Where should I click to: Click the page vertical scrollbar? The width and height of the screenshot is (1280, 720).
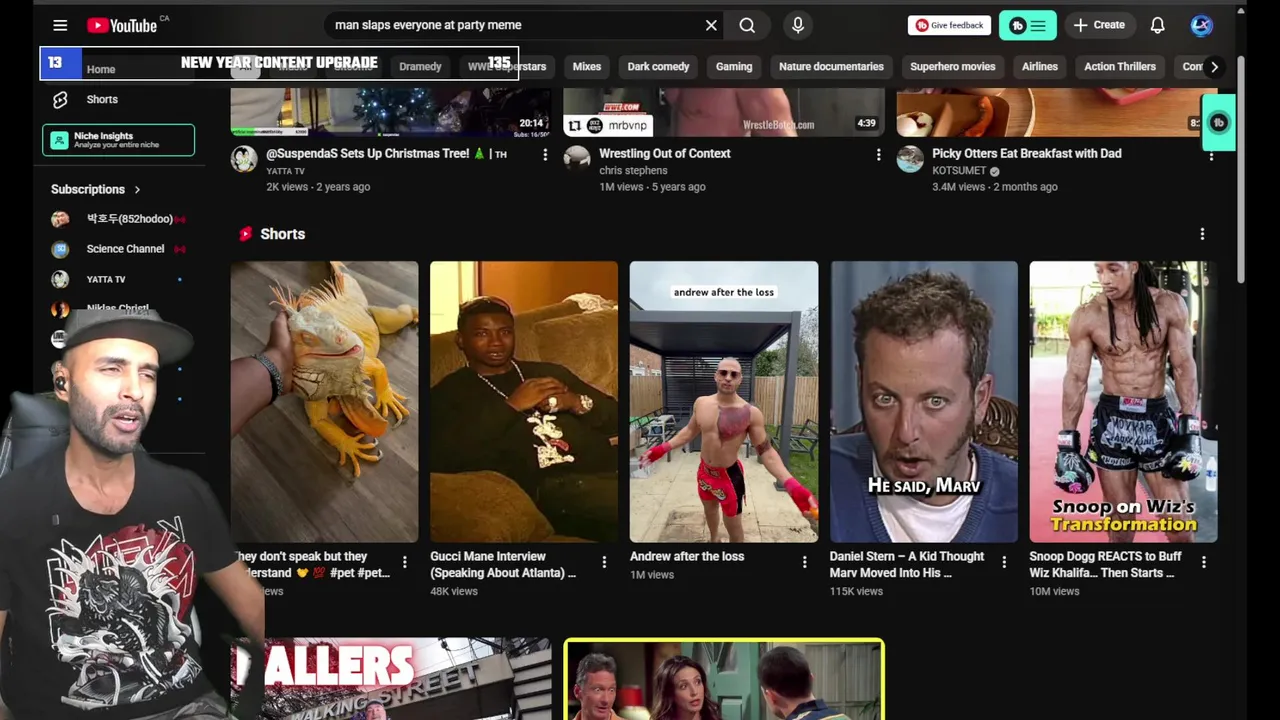1241,170
